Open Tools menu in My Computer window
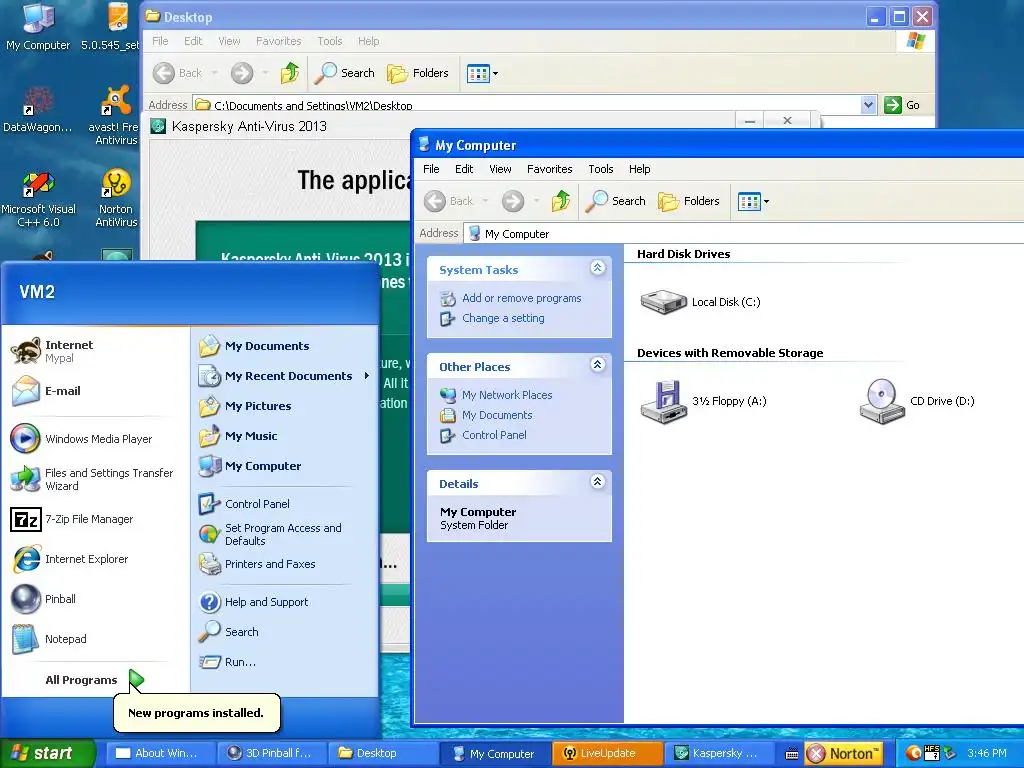 click(600, 169)
